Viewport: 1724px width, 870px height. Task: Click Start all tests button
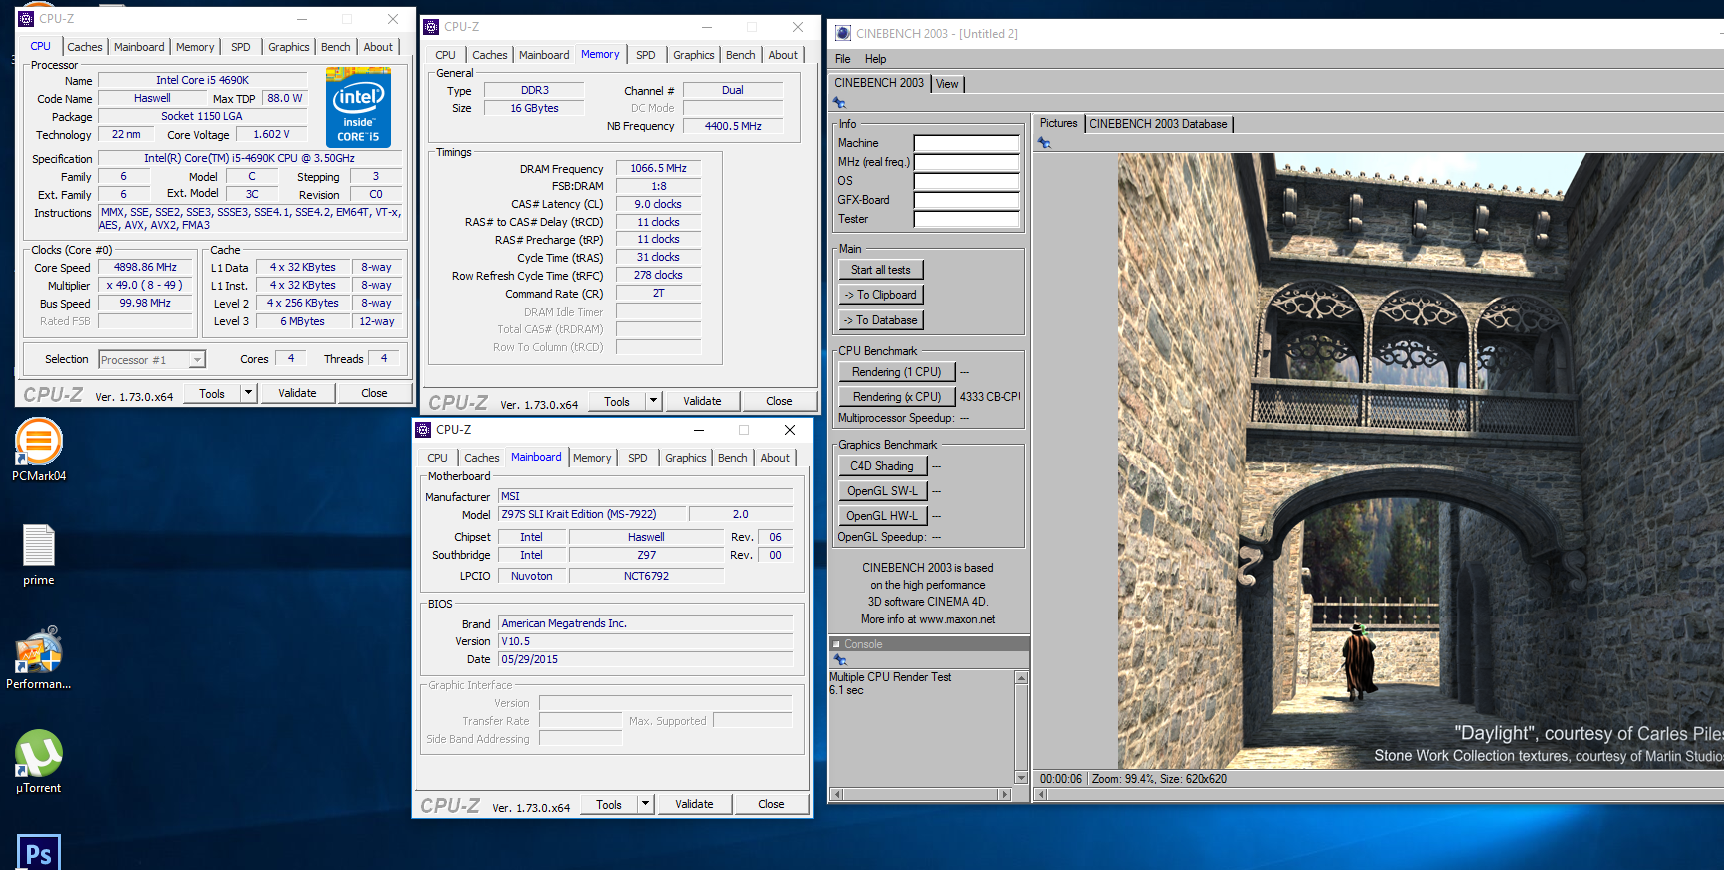pyautogui.click(x=881, y=270)
